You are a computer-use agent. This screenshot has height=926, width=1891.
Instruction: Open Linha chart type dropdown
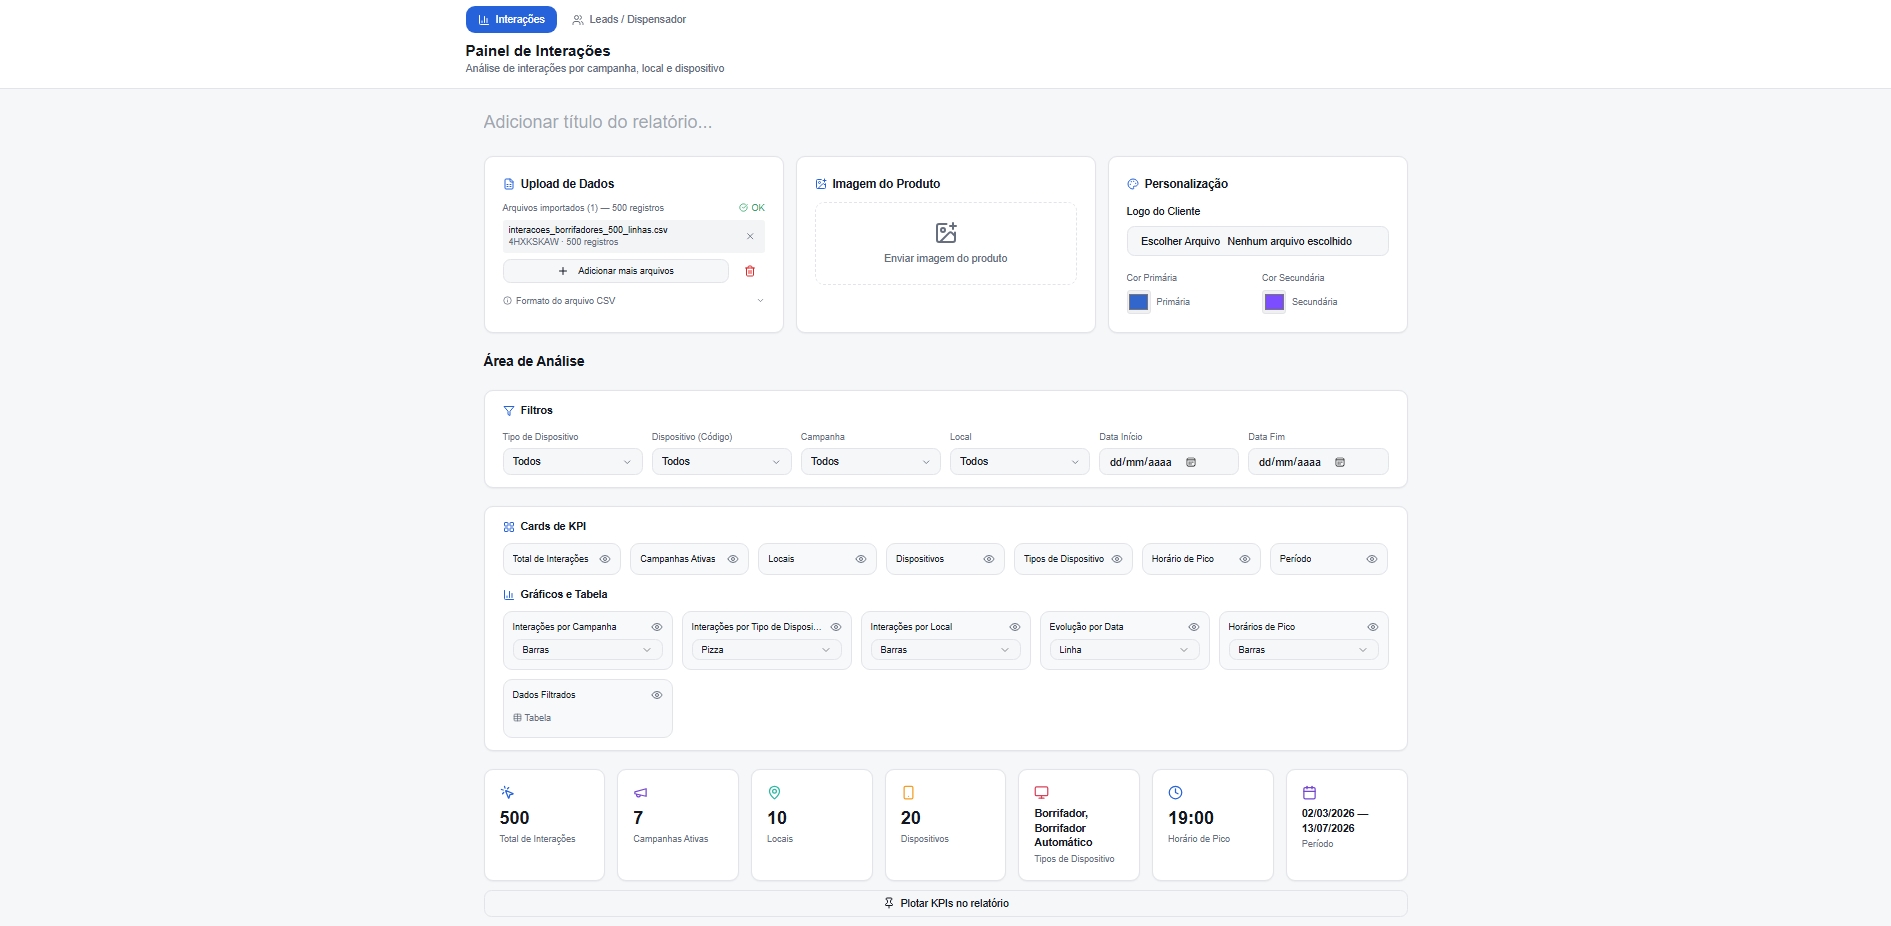point(1124,650)
